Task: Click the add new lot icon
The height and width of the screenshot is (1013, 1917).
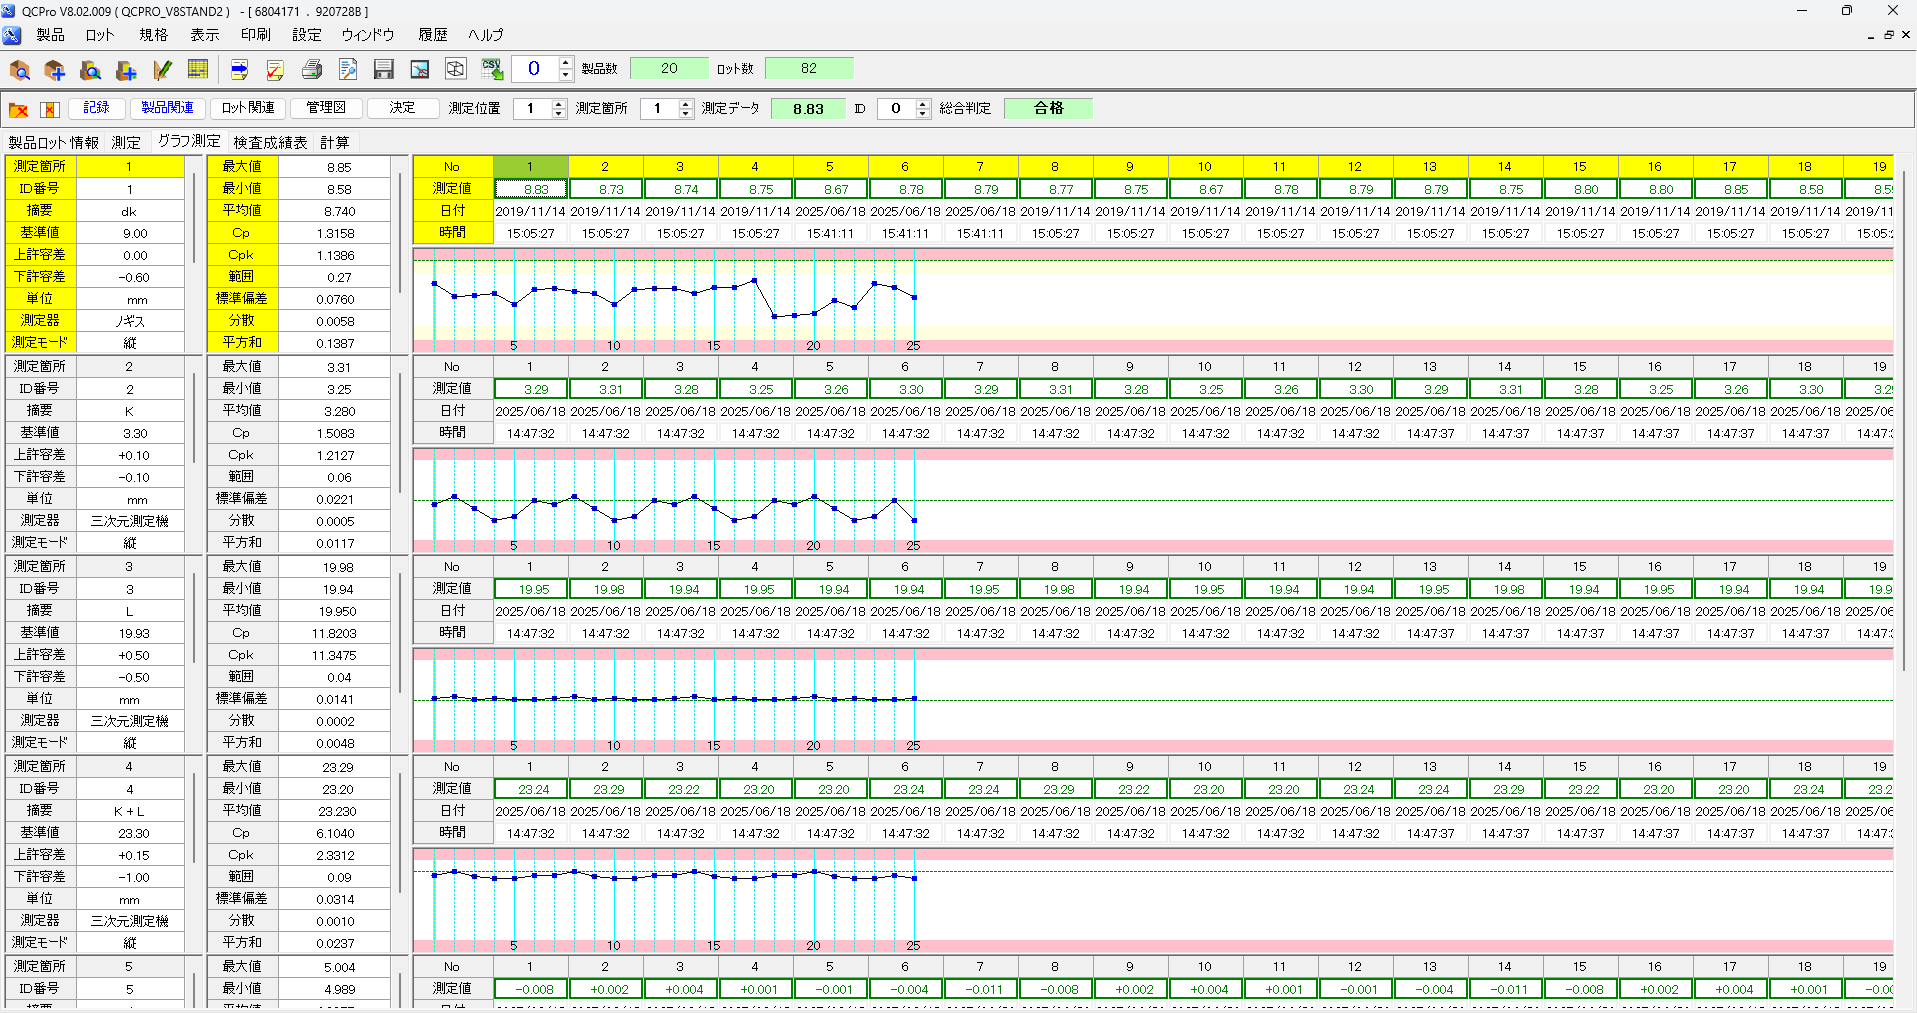Action: [x=126, y=69]
